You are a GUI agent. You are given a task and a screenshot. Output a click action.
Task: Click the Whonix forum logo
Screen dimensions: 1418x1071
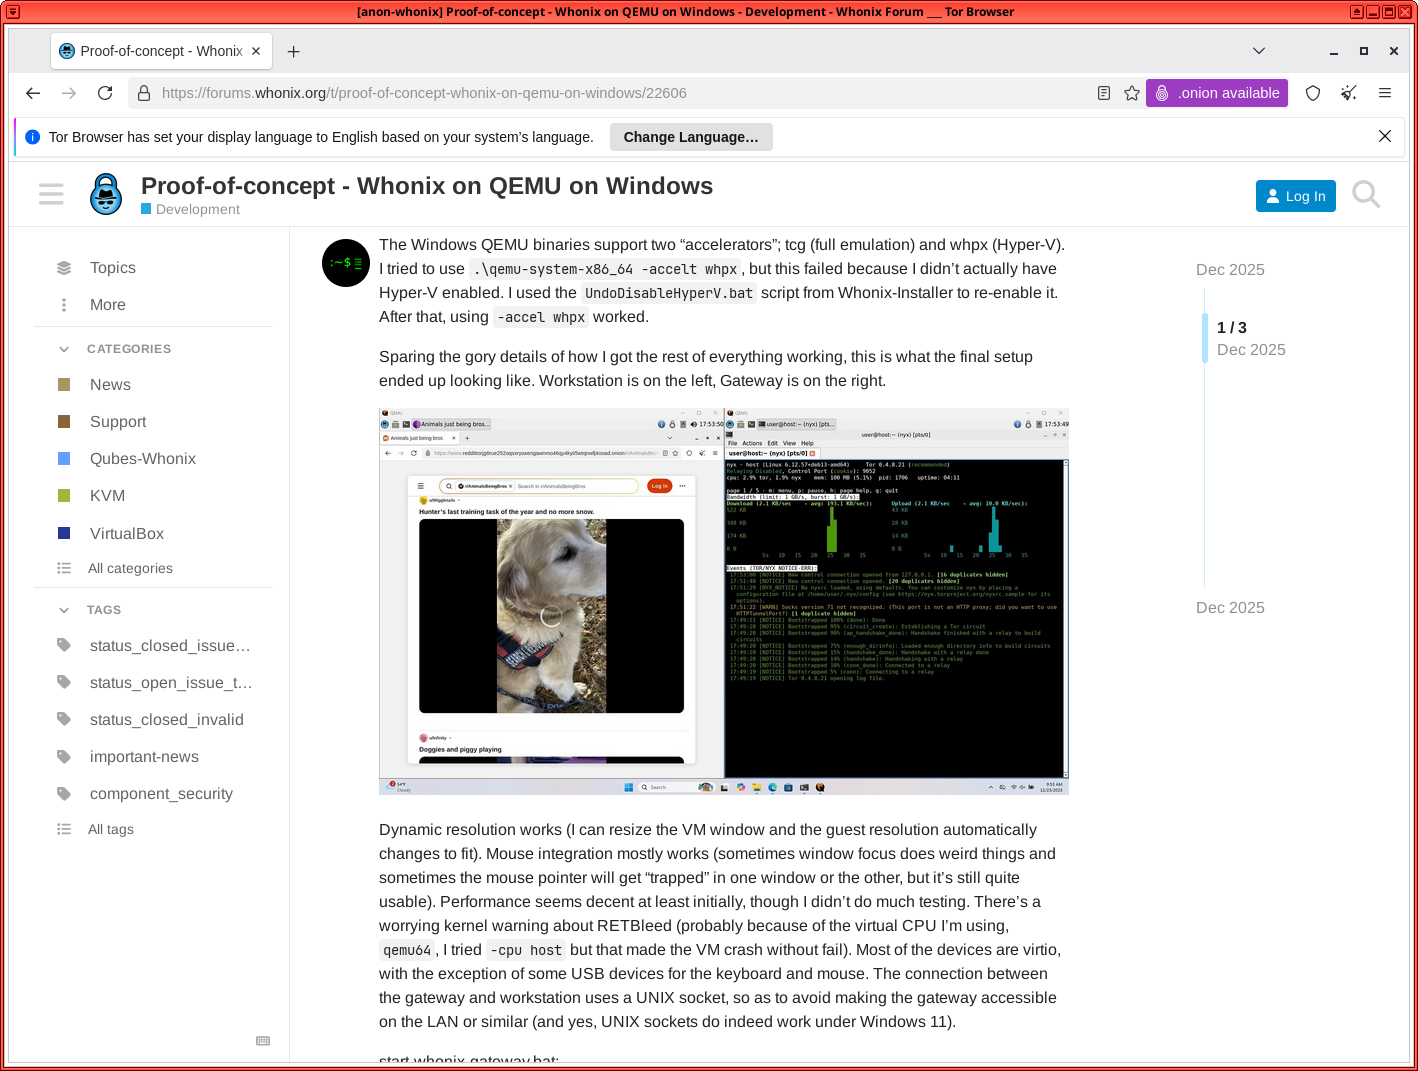tap(106, 194)
